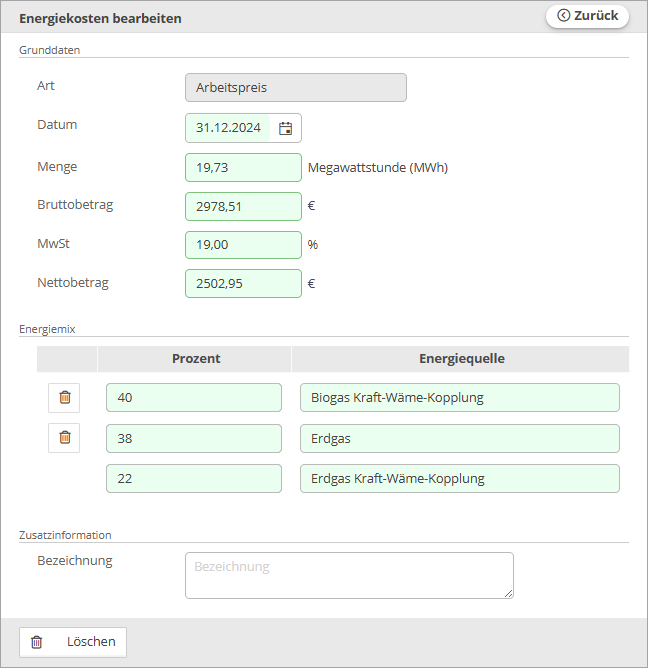648x668 pixels.
Task: Open the calendar date picker icon
Action: click(286, 128)
